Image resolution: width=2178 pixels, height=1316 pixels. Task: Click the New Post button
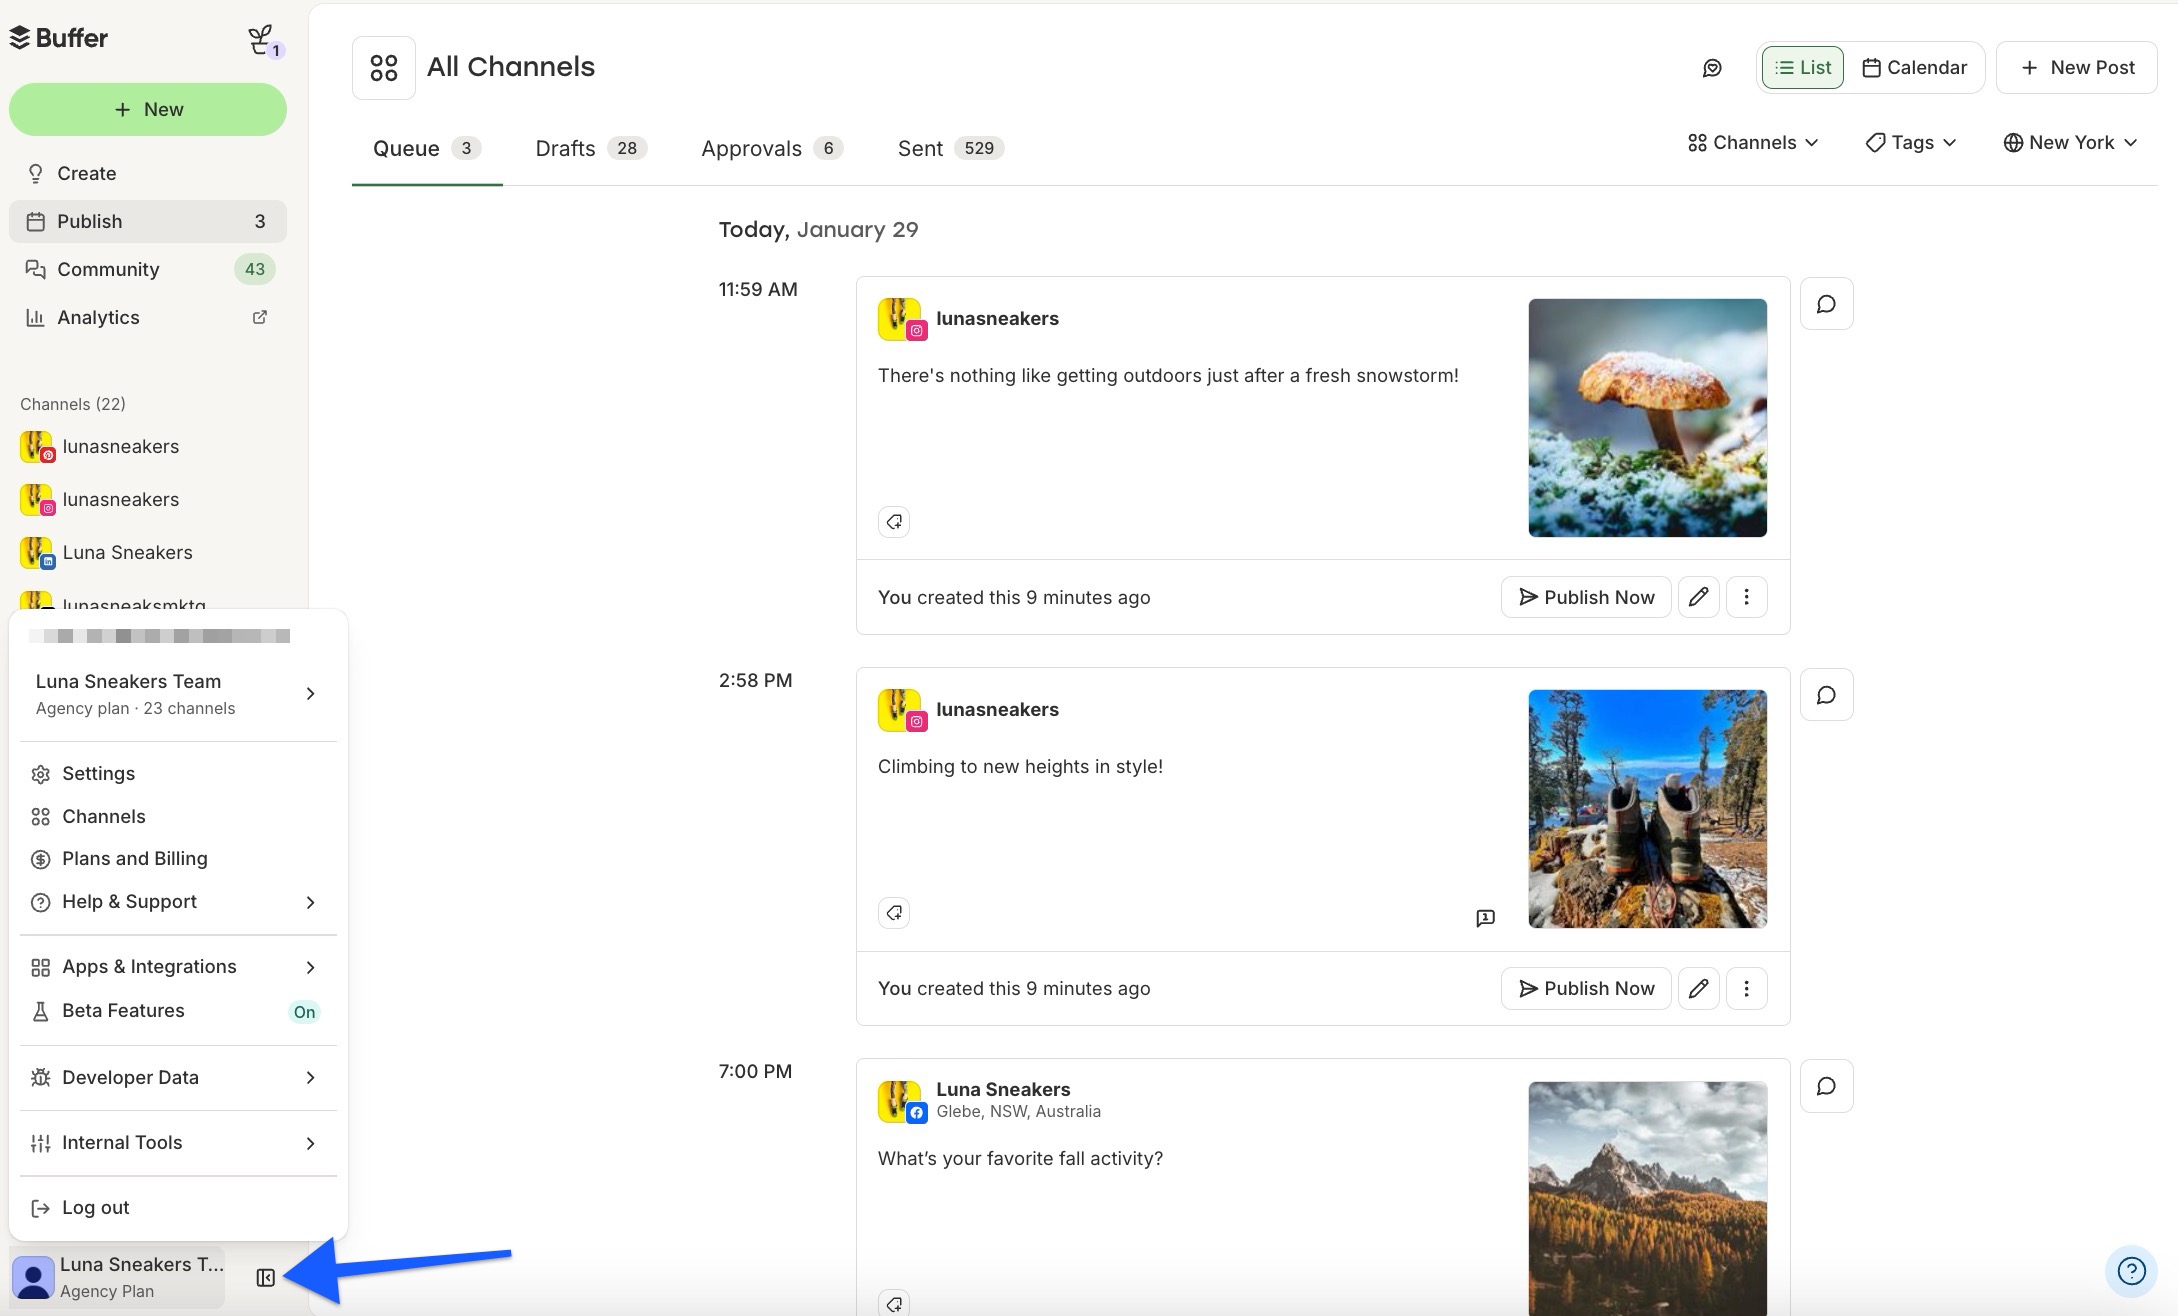click(x=2076, y=67)
